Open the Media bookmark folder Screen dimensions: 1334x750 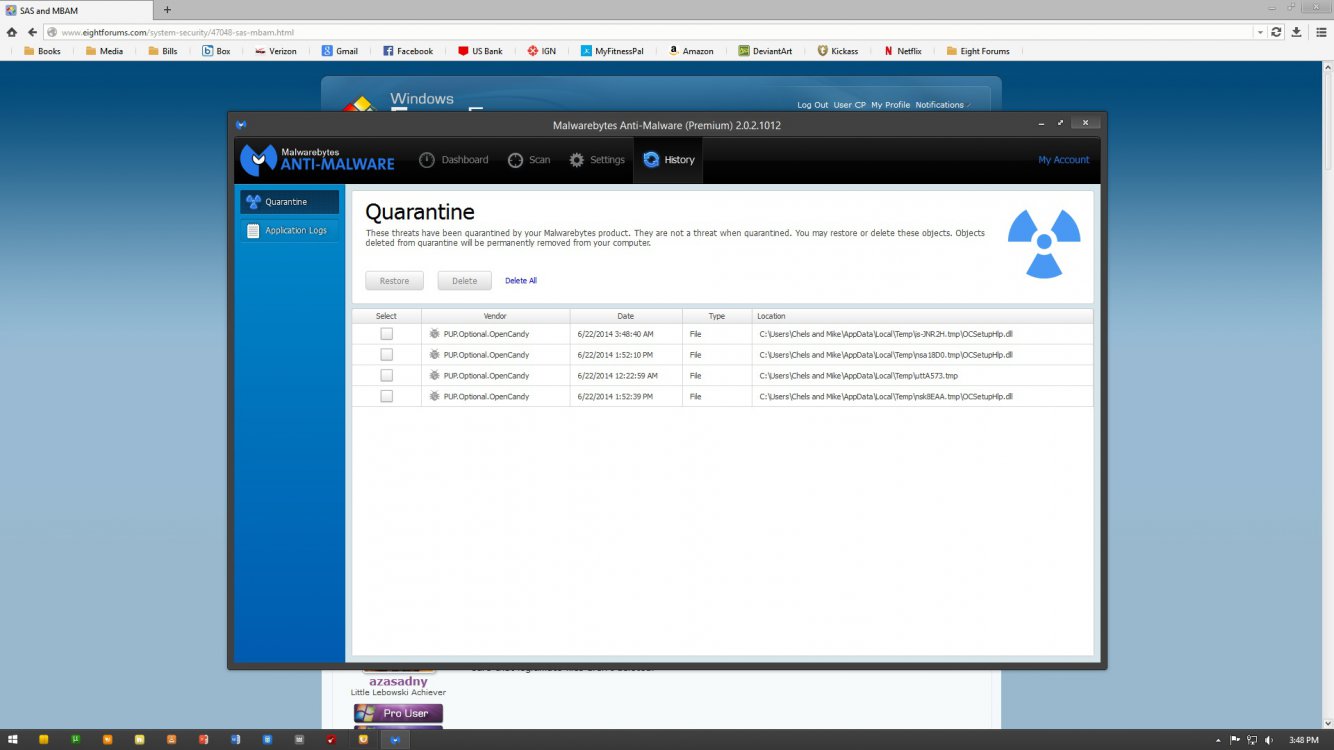(104, 51)
